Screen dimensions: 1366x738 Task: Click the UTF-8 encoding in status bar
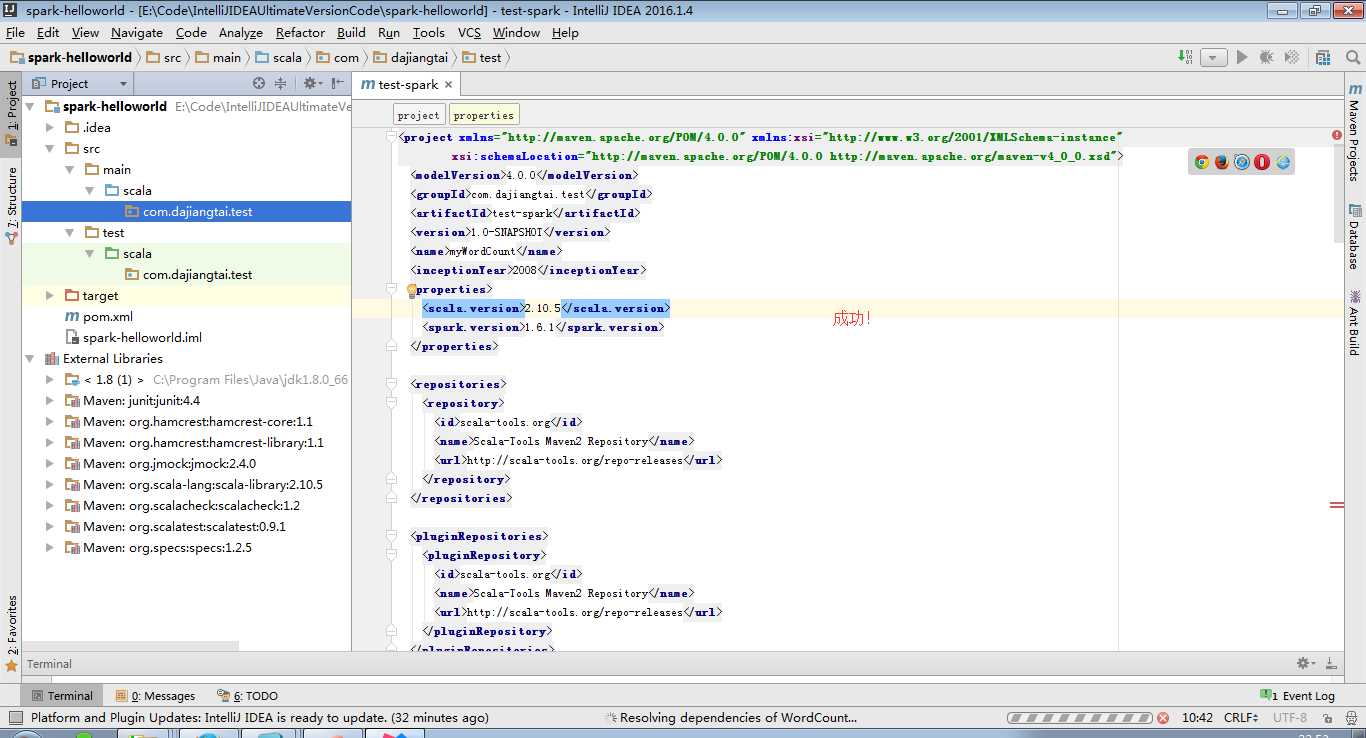1290,718
